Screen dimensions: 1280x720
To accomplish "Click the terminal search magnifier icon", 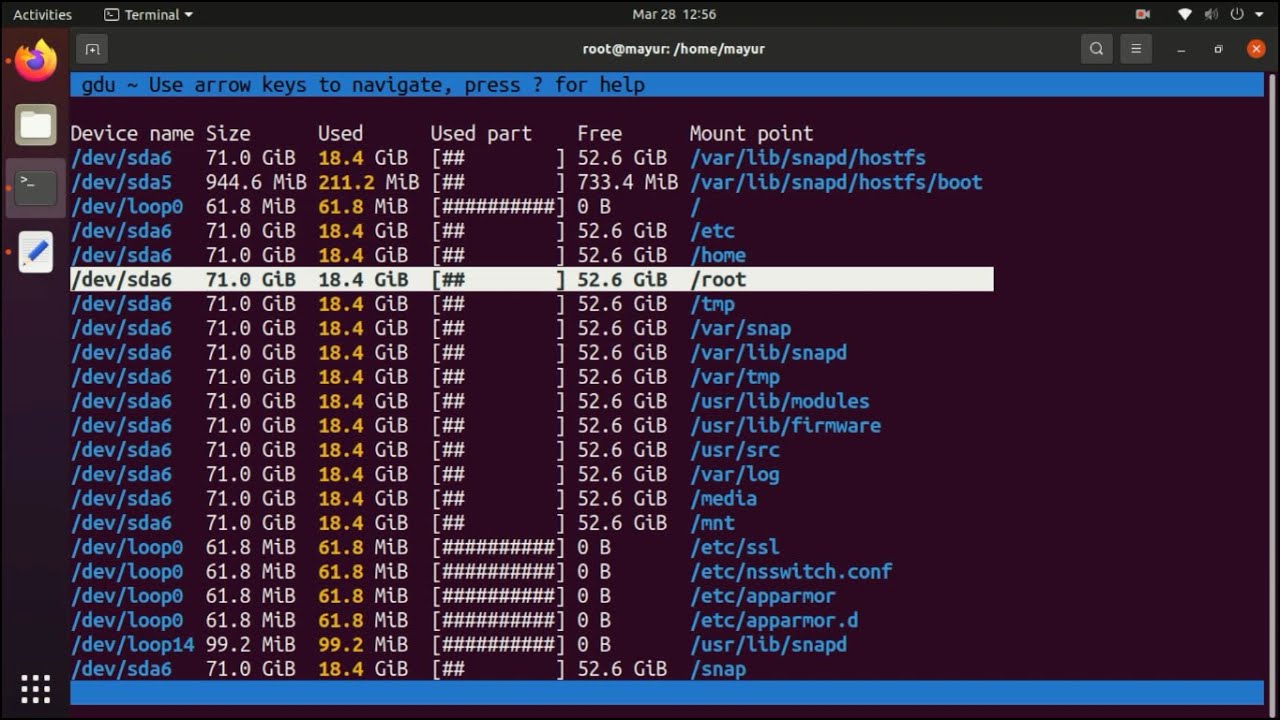I will pos(1097,49).
